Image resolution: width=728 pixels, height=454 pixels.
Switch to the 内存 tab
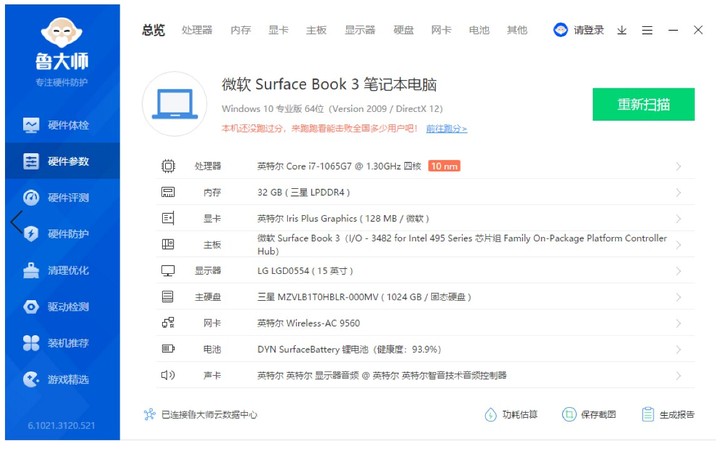pyautogui.click(x=240, y=31)
